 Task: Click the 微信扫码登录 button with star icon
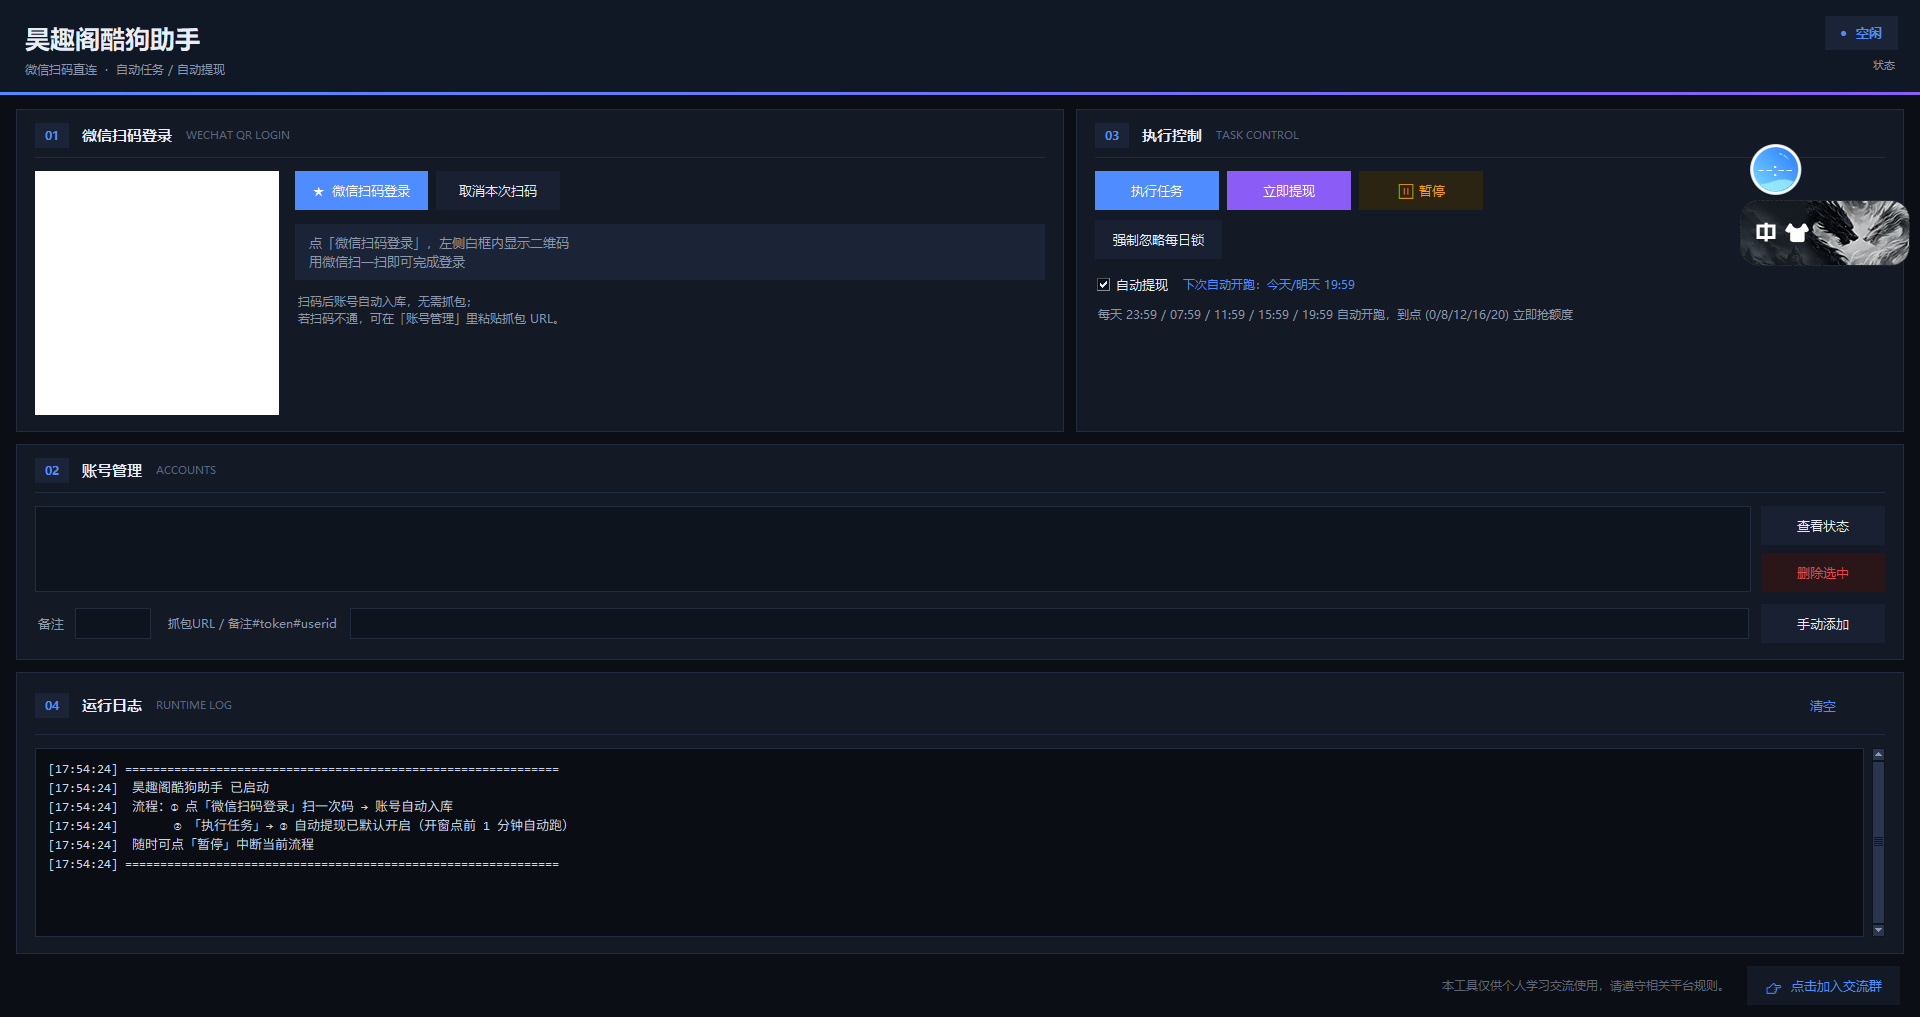[361, 191]
